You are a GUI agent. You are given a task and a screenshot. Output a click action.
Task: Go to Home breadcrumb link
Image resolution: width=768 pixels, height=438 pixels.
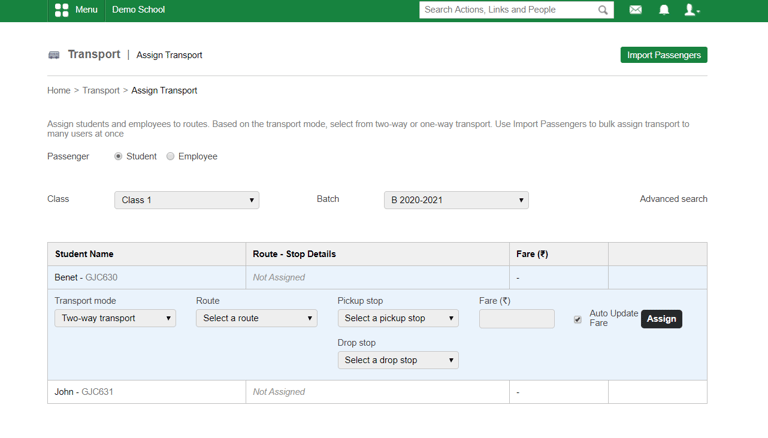click(x=59, y=91)
